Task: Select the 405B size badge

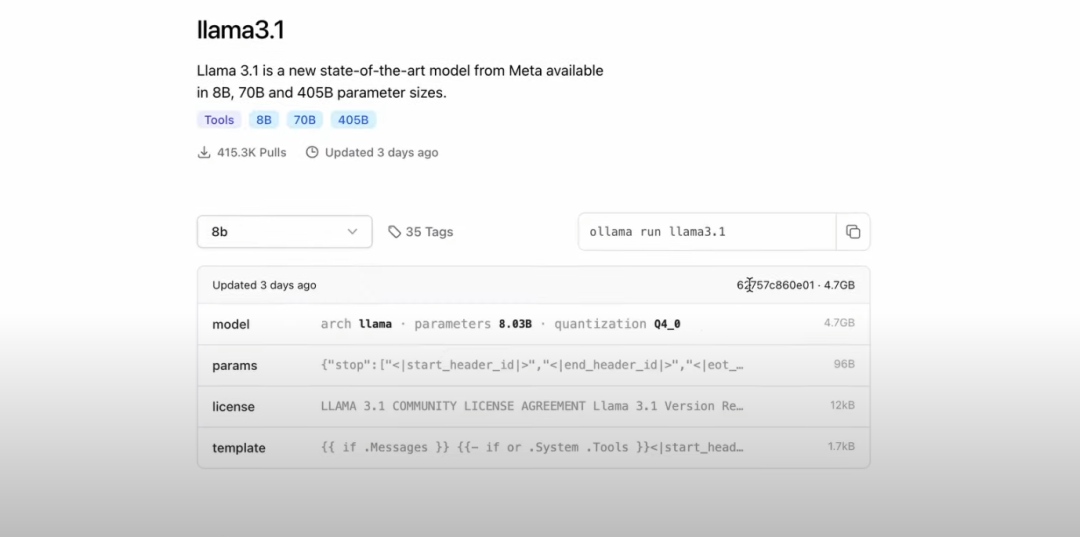Action: point(353,120)
